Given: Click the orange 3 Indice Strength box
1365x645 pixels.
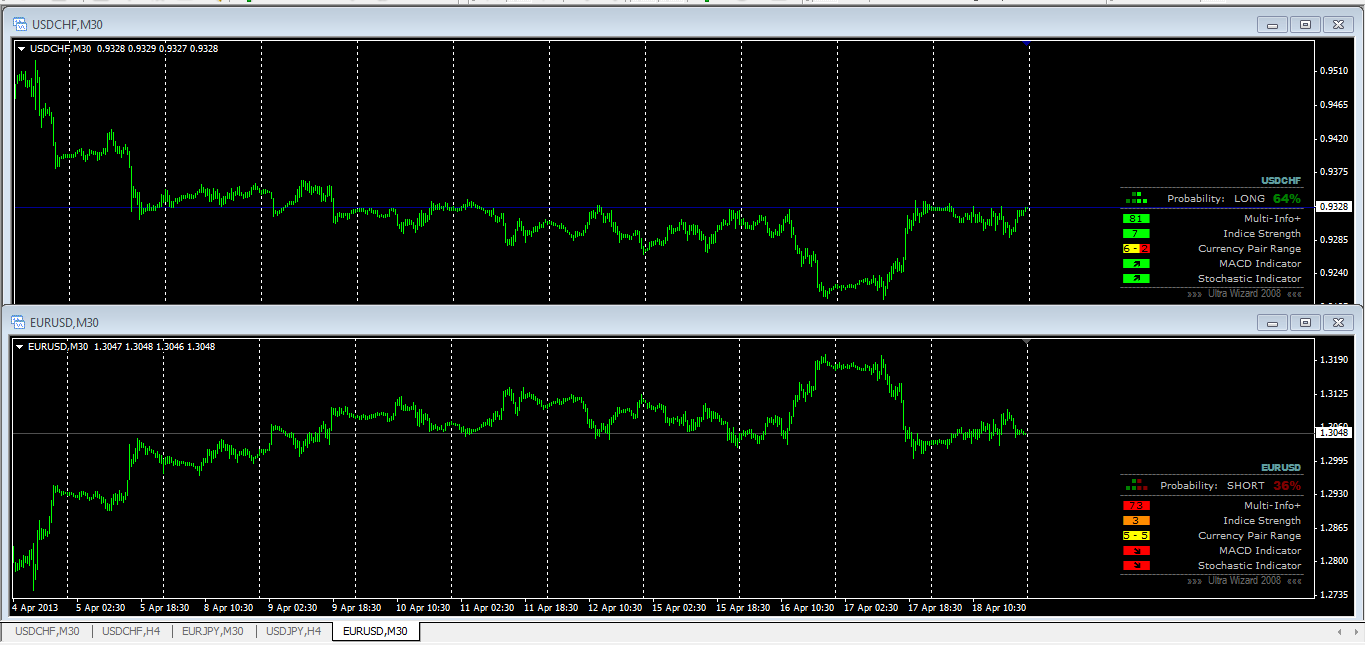Looking at the screenshot, I should (1136, 521).
